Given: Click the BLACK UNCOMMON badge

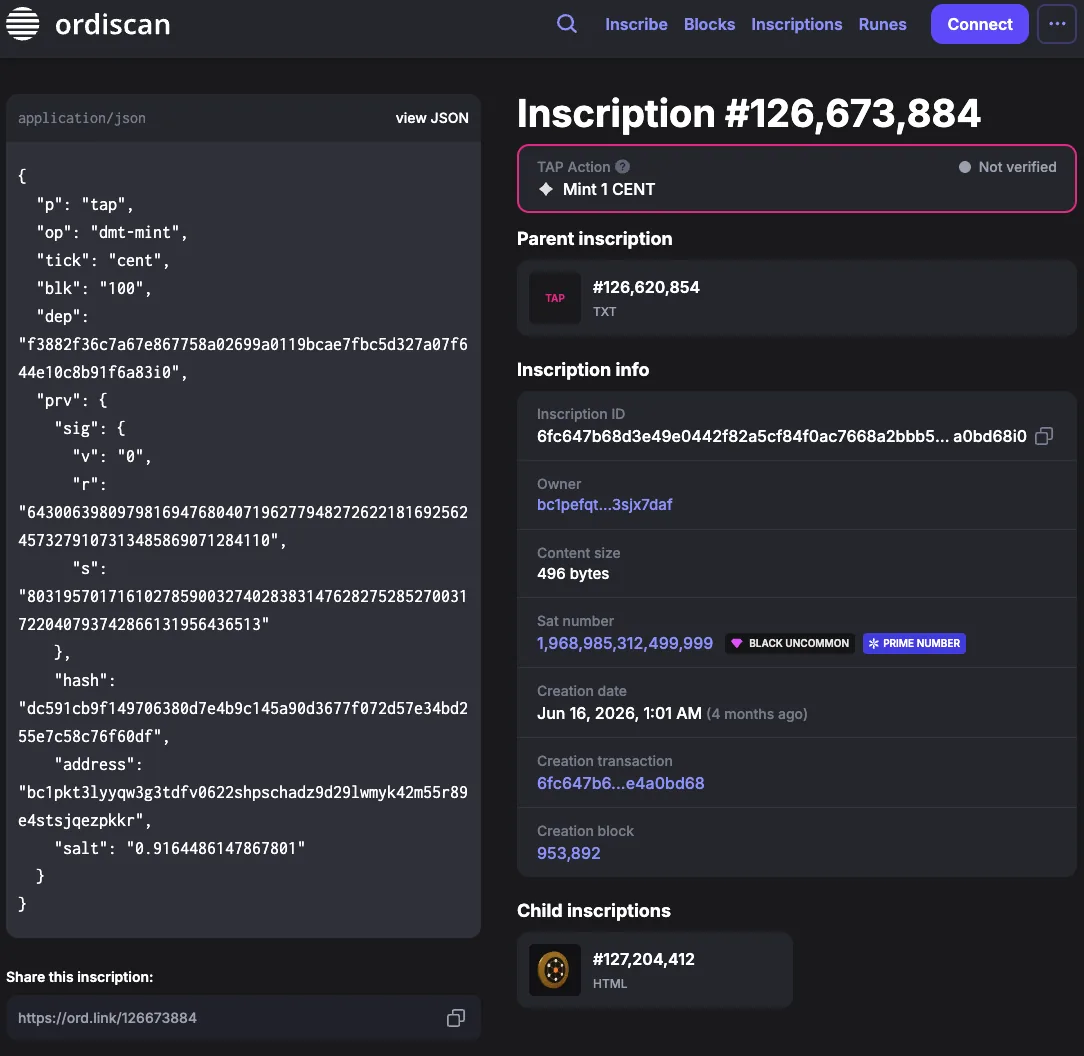Looking at the screenshot, I should [x=789, y=643].
